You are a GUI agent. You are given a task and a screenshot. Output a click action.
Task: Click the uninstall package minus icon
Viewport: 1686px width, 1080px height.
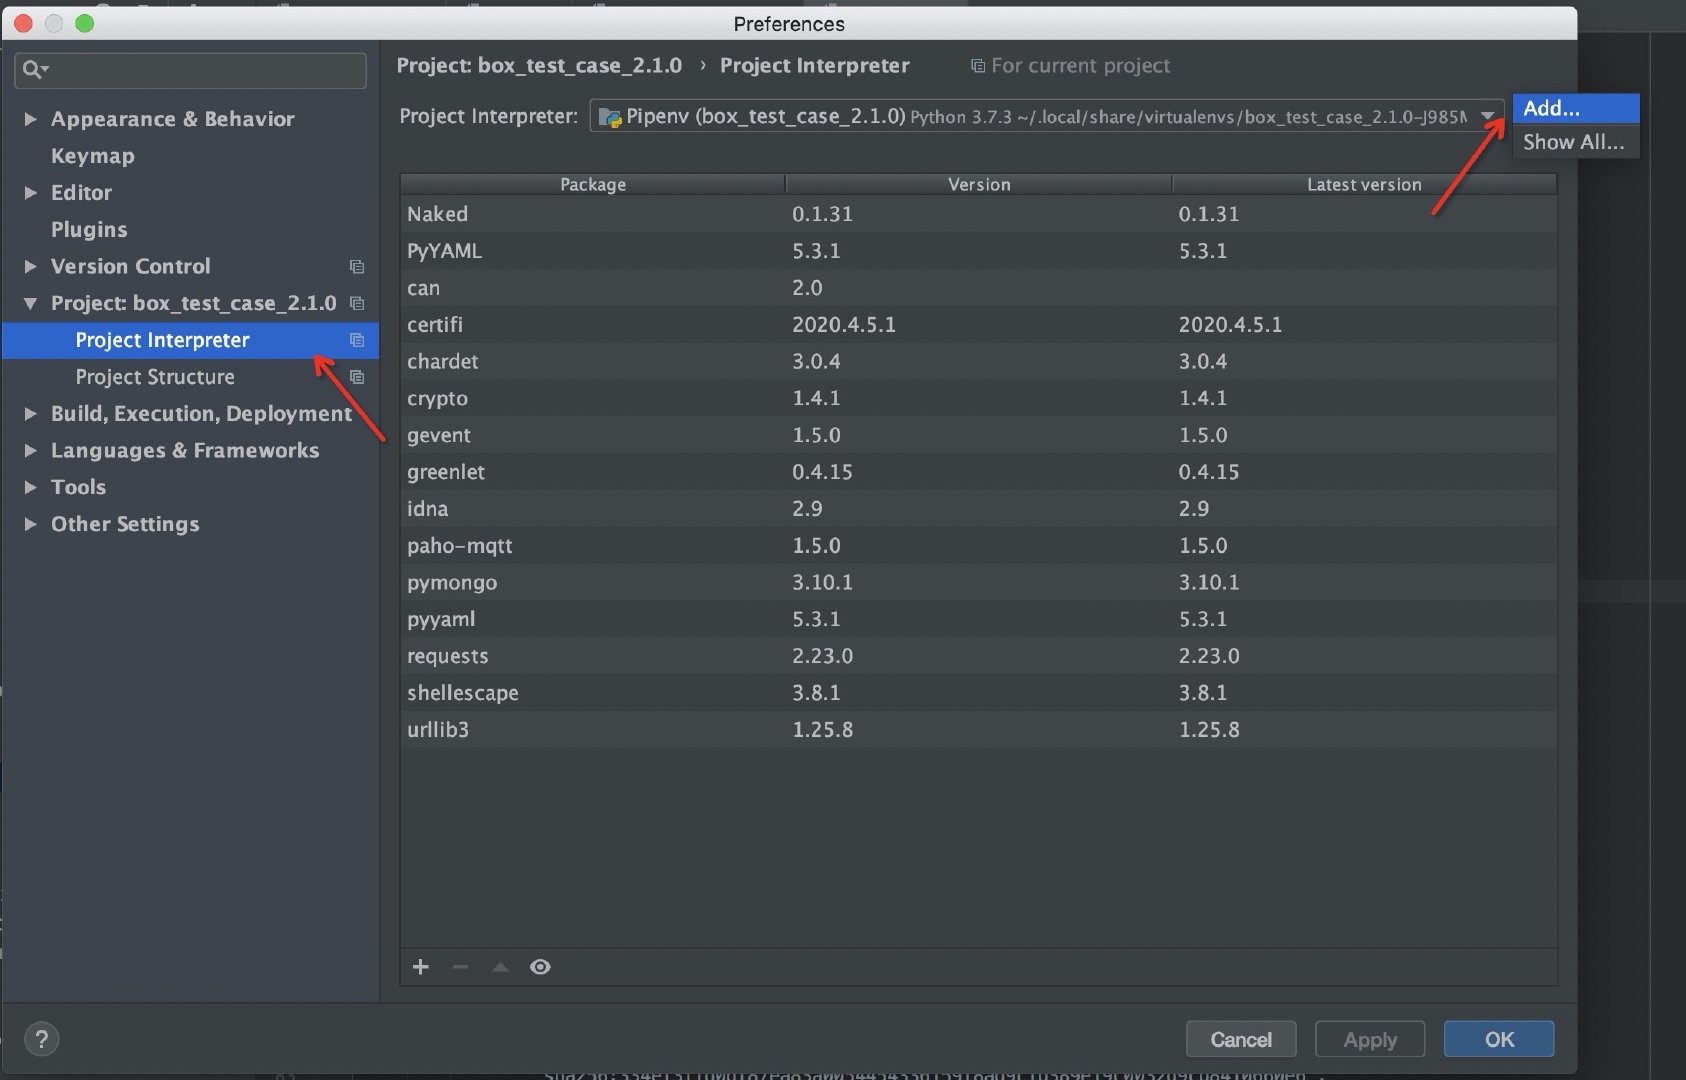tap(460, 966)
